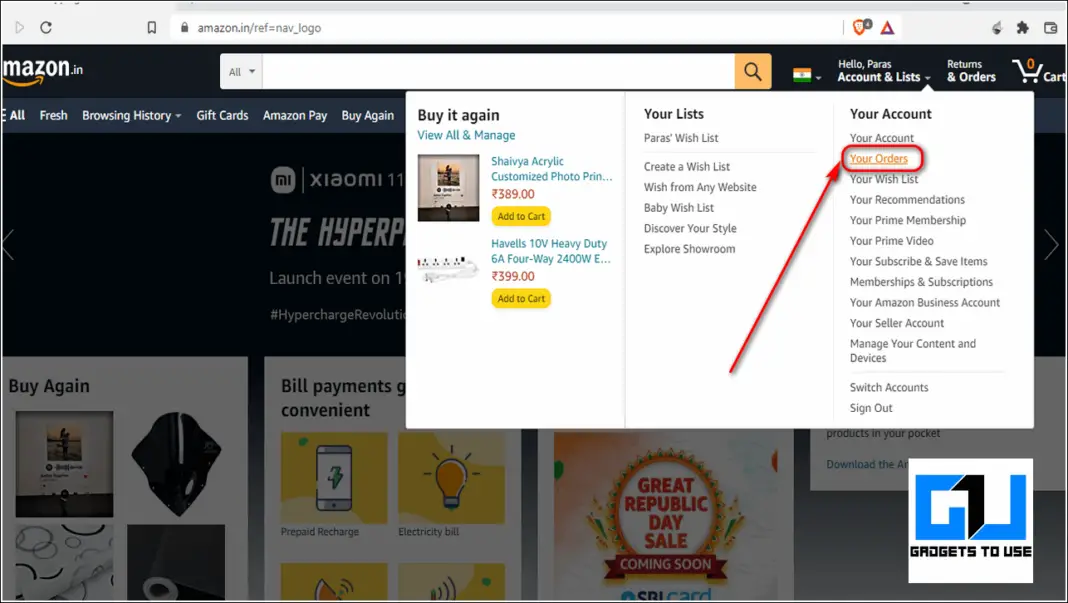This screenshot has width=1068, height=603.
Task: Open the All hamburger menu
Action: tap(14, 115)
